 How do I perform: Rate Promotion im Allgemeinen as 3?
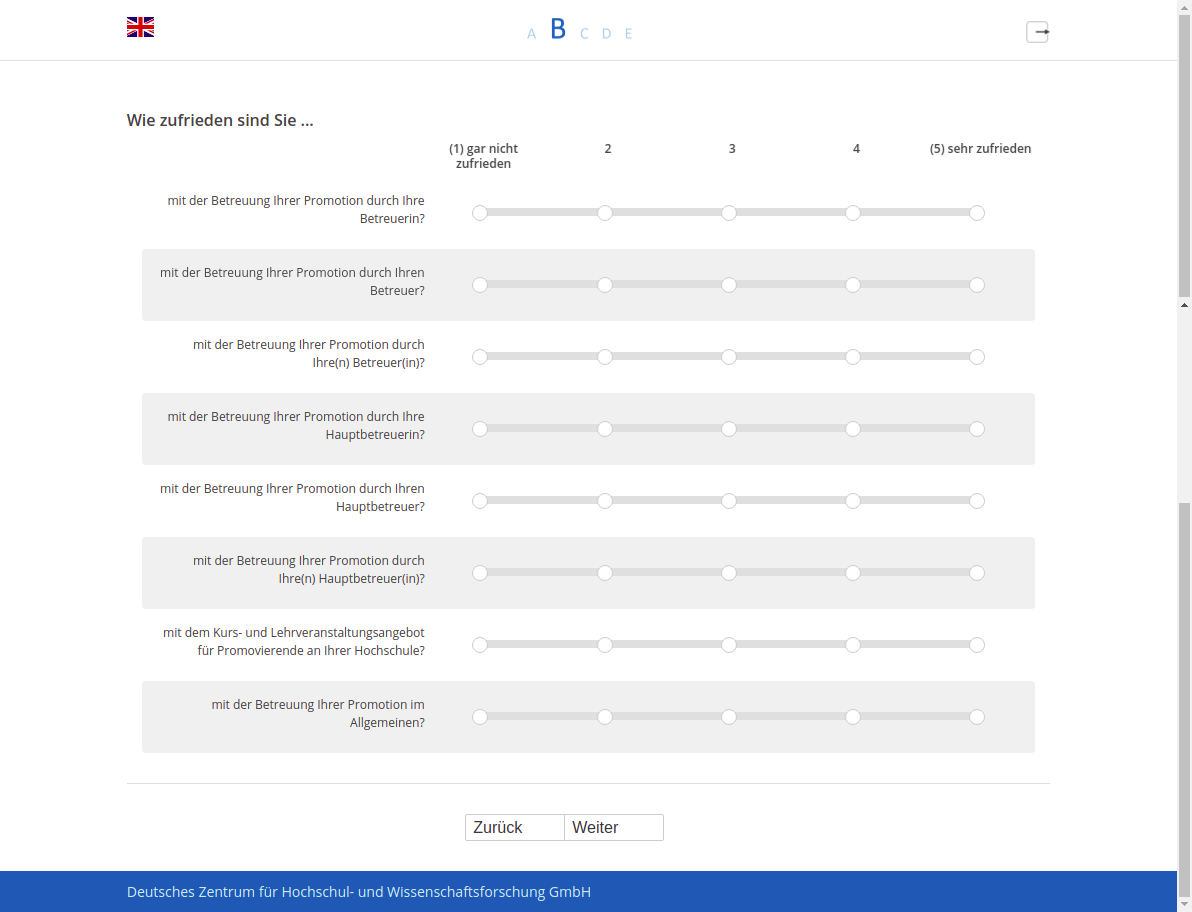tap(729, 717)
